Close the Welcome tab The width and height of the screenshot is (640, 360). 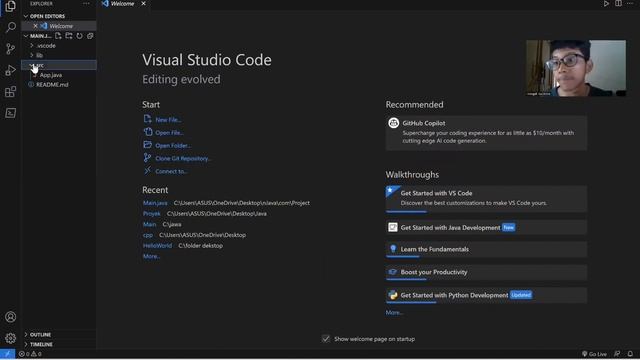(x=143, y=4)
